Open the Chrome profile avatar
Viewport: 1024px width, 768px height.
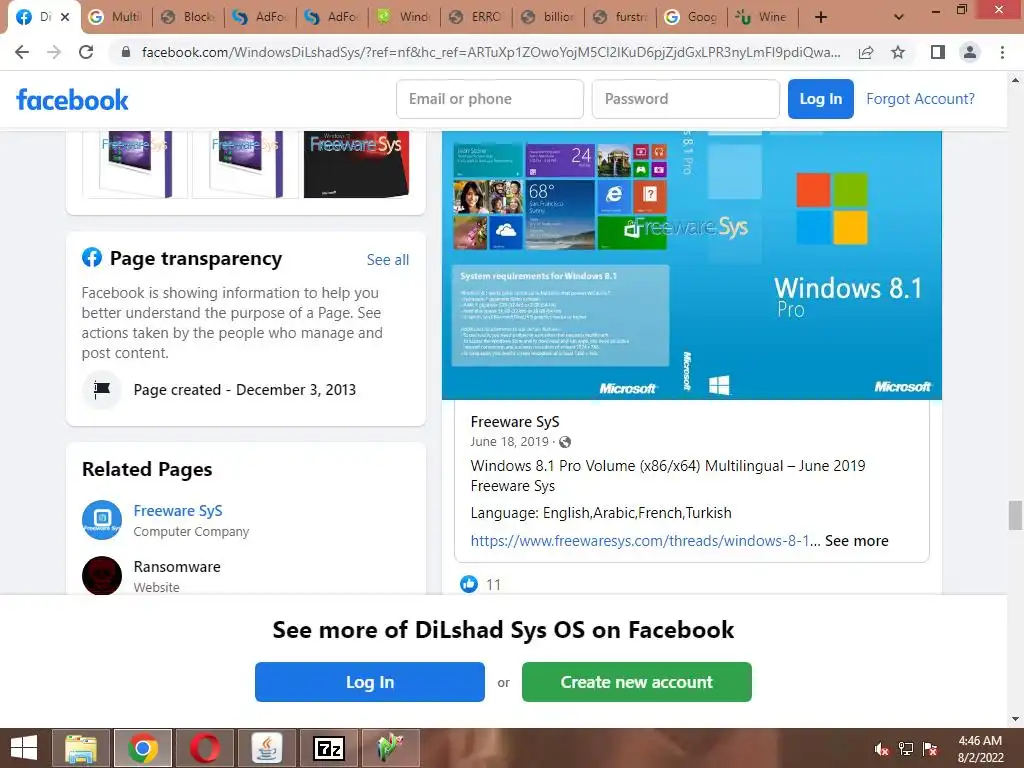pyautogui.click(x=970, y=52)
